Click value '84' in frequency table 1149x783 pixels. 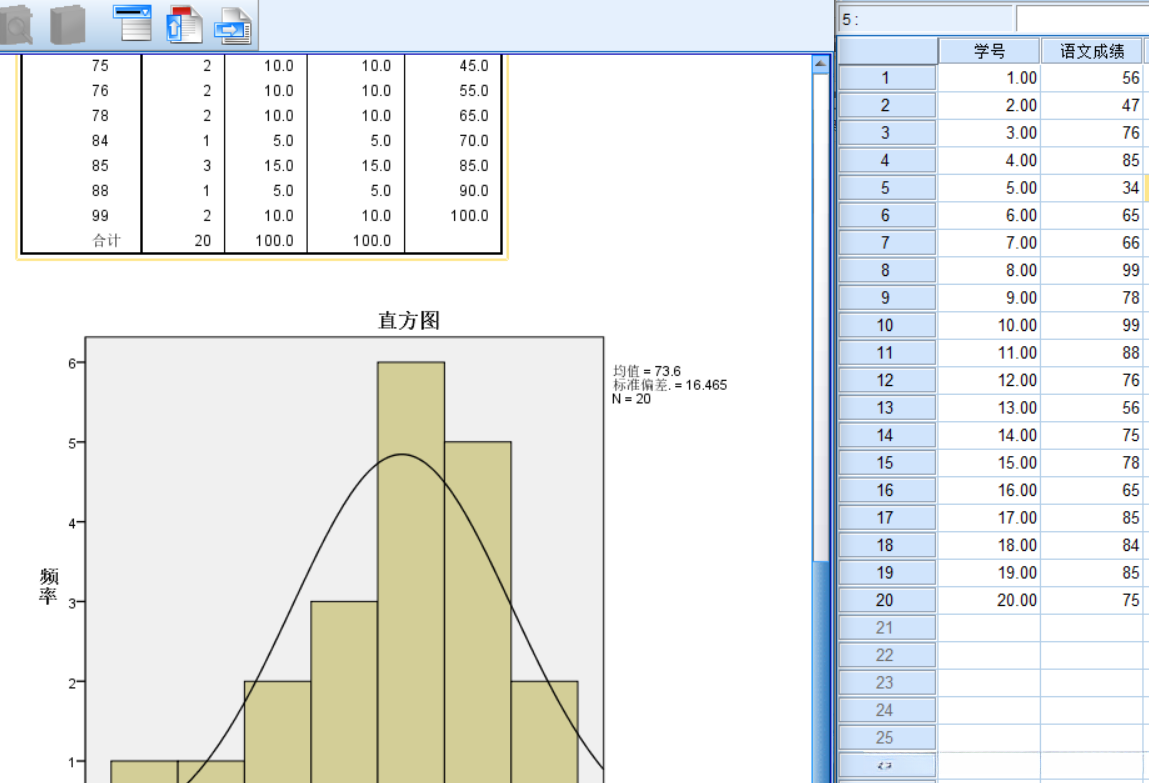[100, 141]
